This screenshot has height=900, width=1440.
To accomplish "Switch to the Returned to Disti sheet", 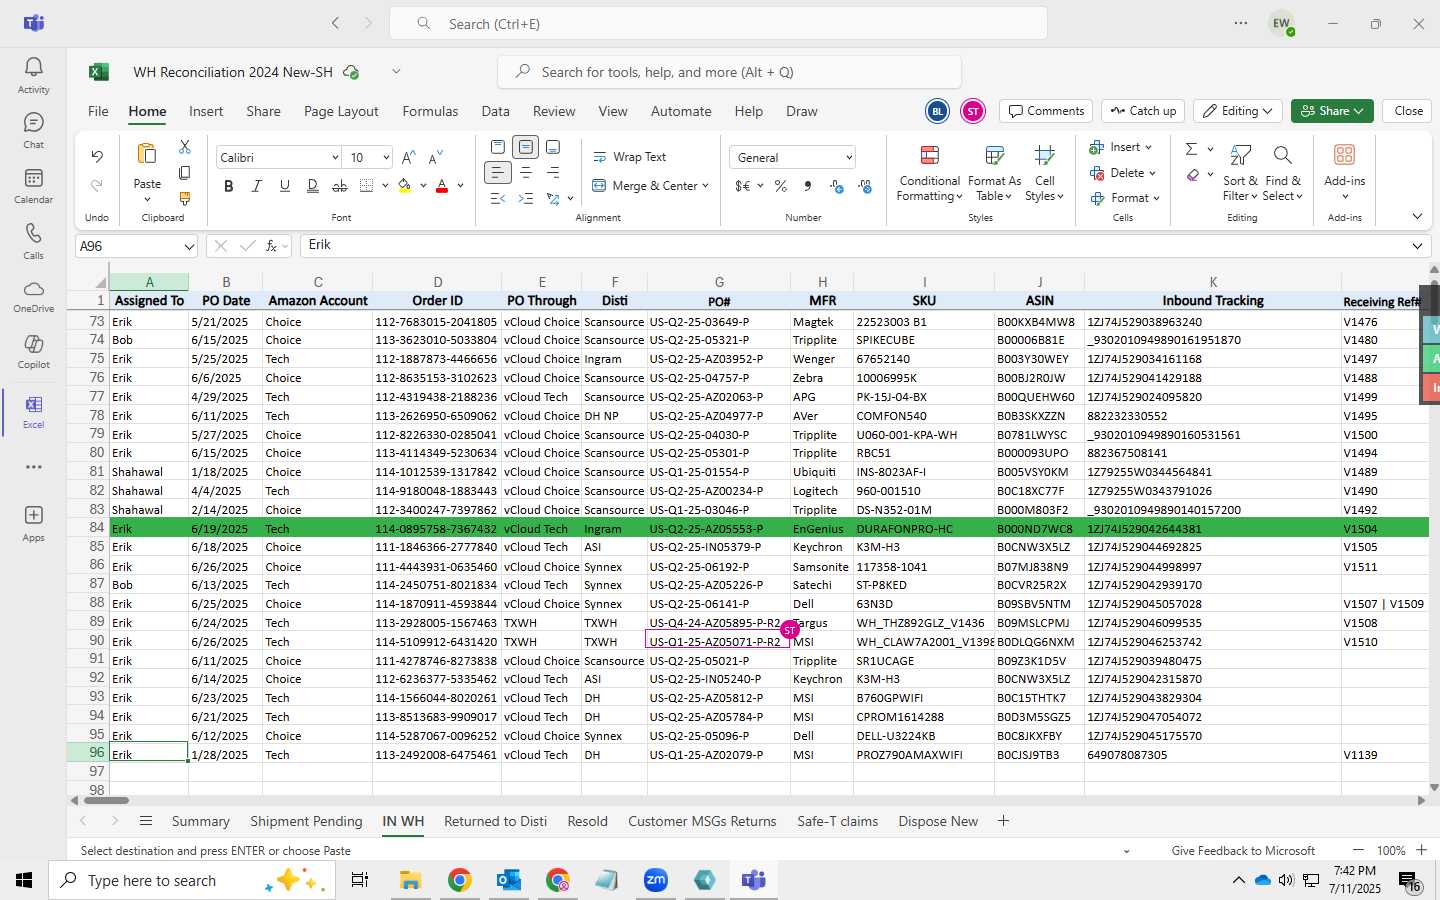I will [x=495, y=821].
